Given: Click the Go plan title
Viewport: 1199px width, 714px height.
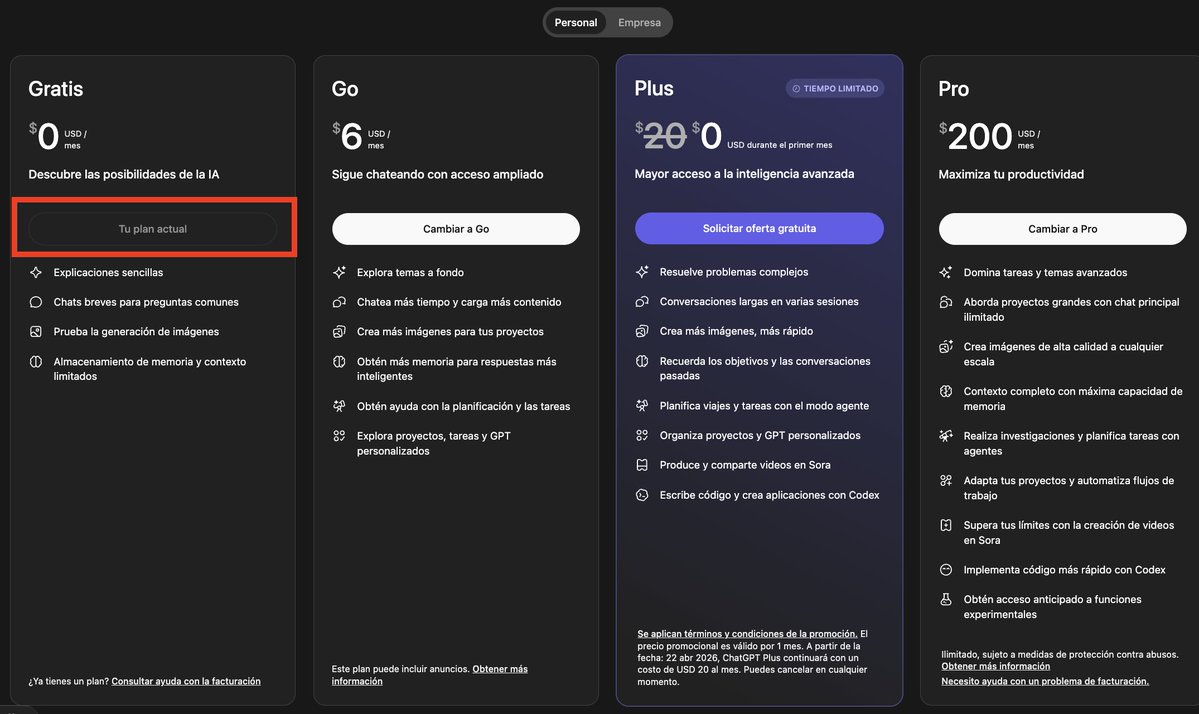Looking at the screenshot, I should (345, 89).
